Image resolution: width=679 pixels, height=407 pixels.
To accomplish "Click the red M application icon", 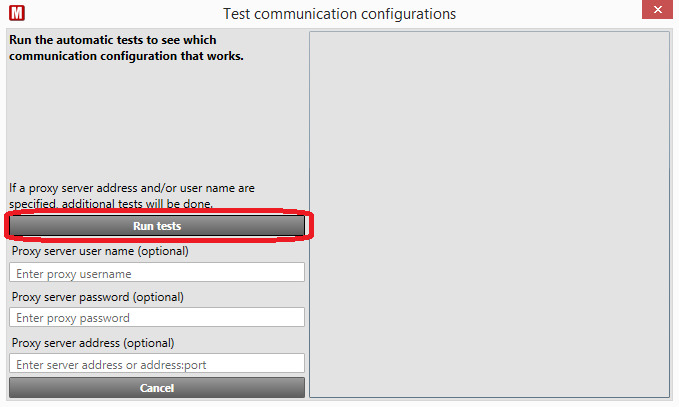I will 17,13.
